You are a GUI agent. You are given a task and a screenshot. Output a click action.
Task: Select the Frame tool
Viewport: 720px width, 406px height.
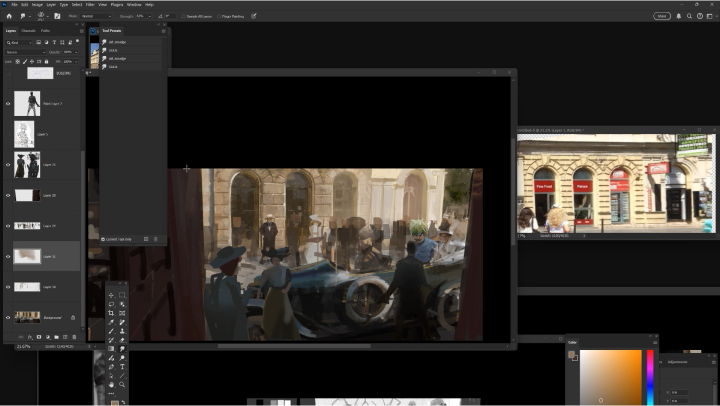[x=122, y=313]
